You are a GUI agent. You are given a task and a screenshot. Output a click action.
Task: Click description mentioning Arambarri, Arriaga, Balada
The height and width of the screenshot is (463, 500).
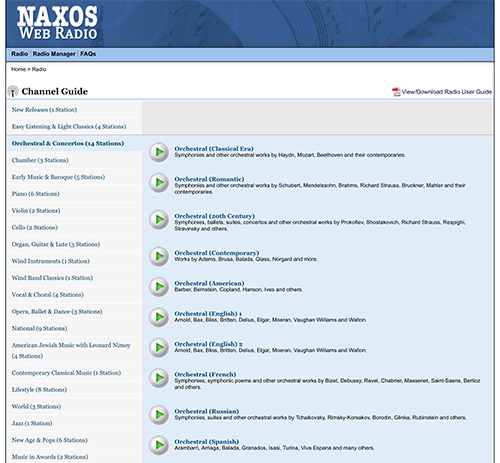274,448
